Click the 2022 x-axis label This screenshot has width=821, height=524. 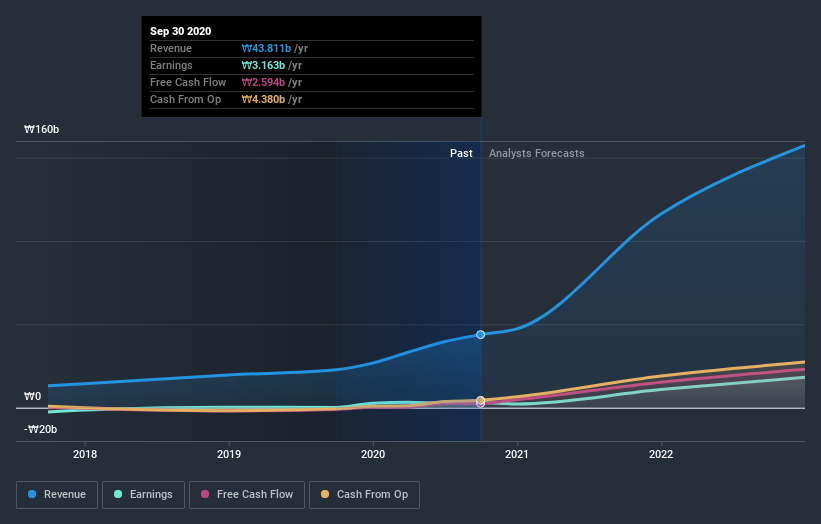tap(661, 454)
